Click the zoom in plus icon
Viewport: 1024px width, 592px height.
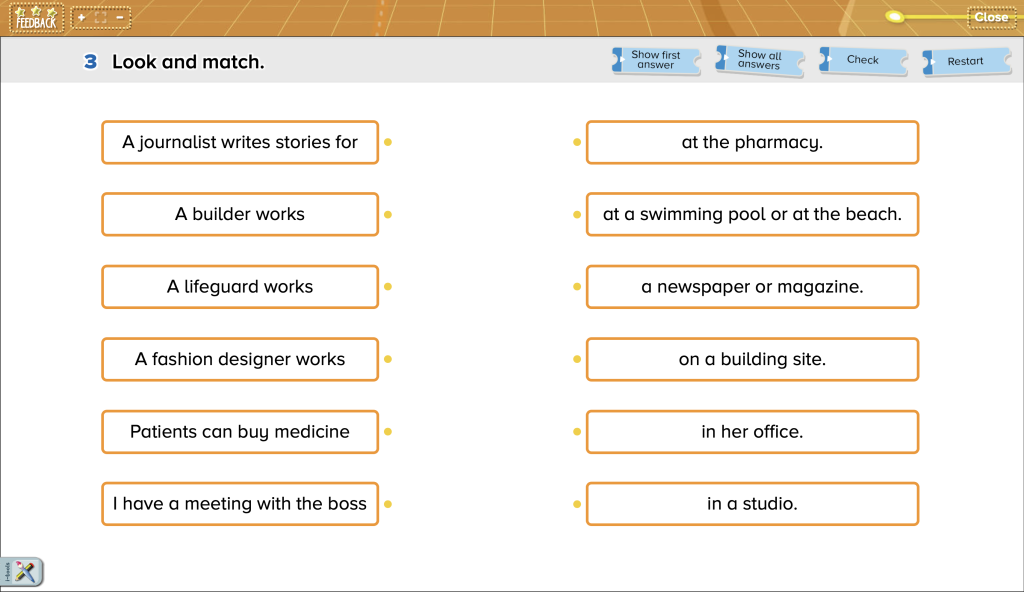81,17
